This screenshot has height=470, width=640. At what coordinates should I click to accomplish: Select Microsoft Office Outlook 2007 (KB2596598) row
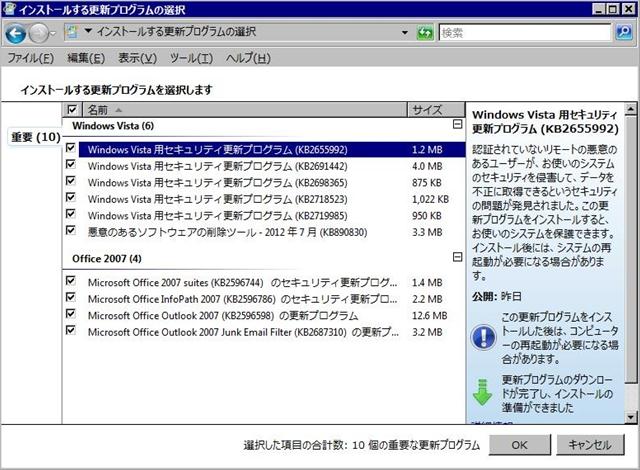(x=272, y=316)
